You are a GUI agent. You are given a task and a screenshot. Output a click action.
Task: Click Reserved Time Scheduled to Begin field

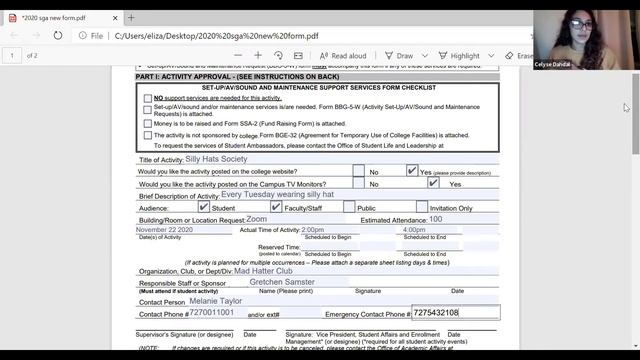(x=330, y=246)
